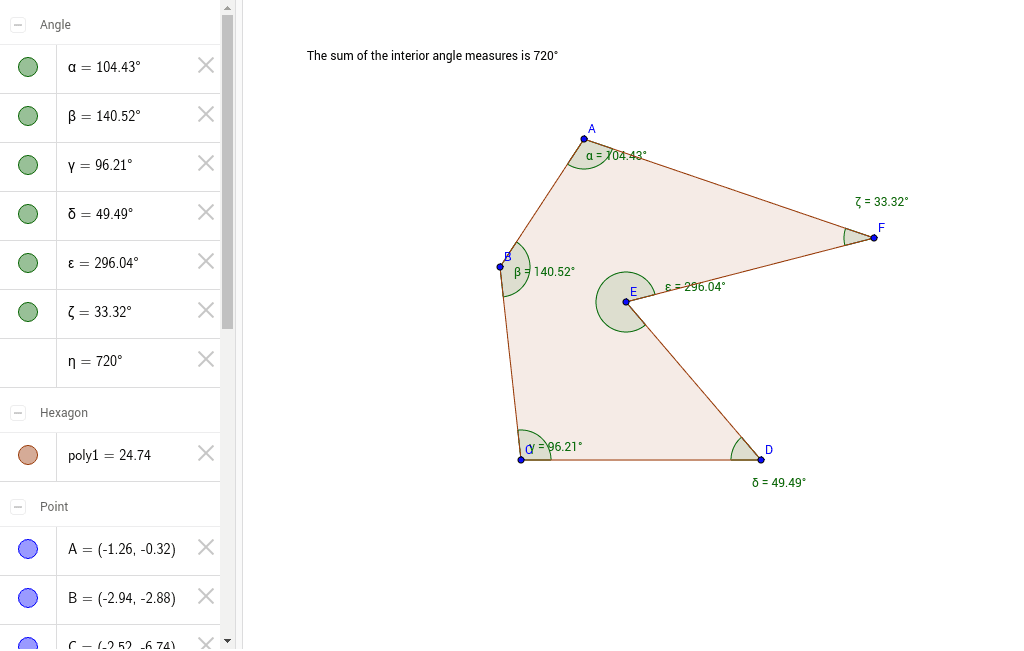1024x651 pixels.
Task: Delete angle ζ using its X icon
Action: point(205,312)
